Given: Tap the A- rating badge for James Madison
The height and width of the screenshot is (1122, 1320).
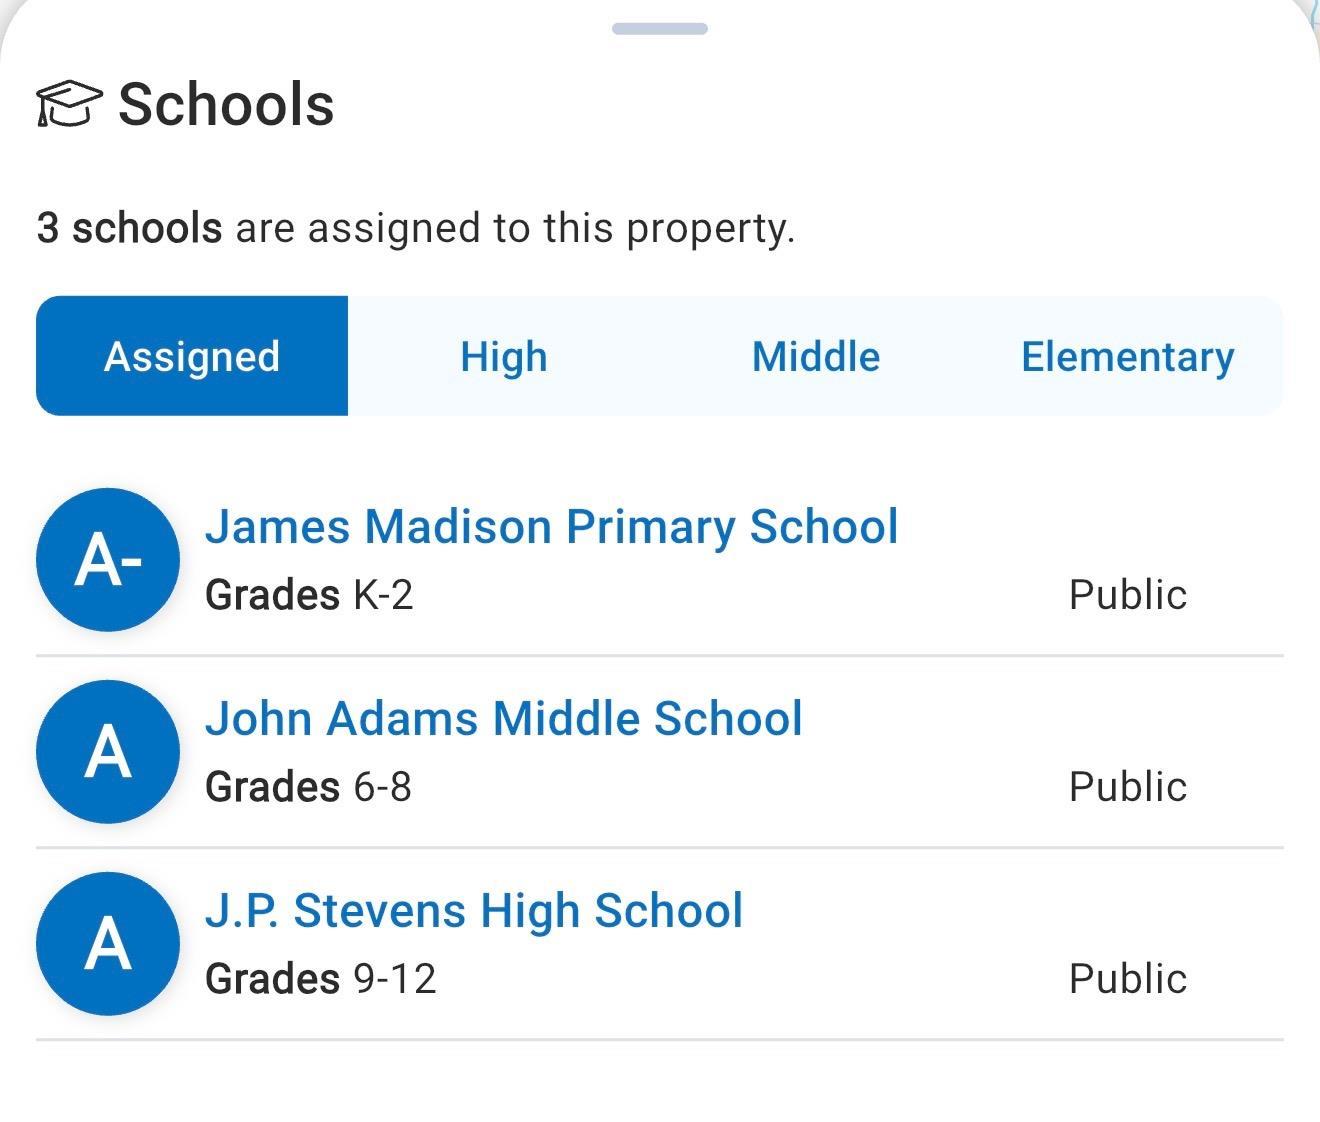Looking at the screenshot, I should [108, 560].
